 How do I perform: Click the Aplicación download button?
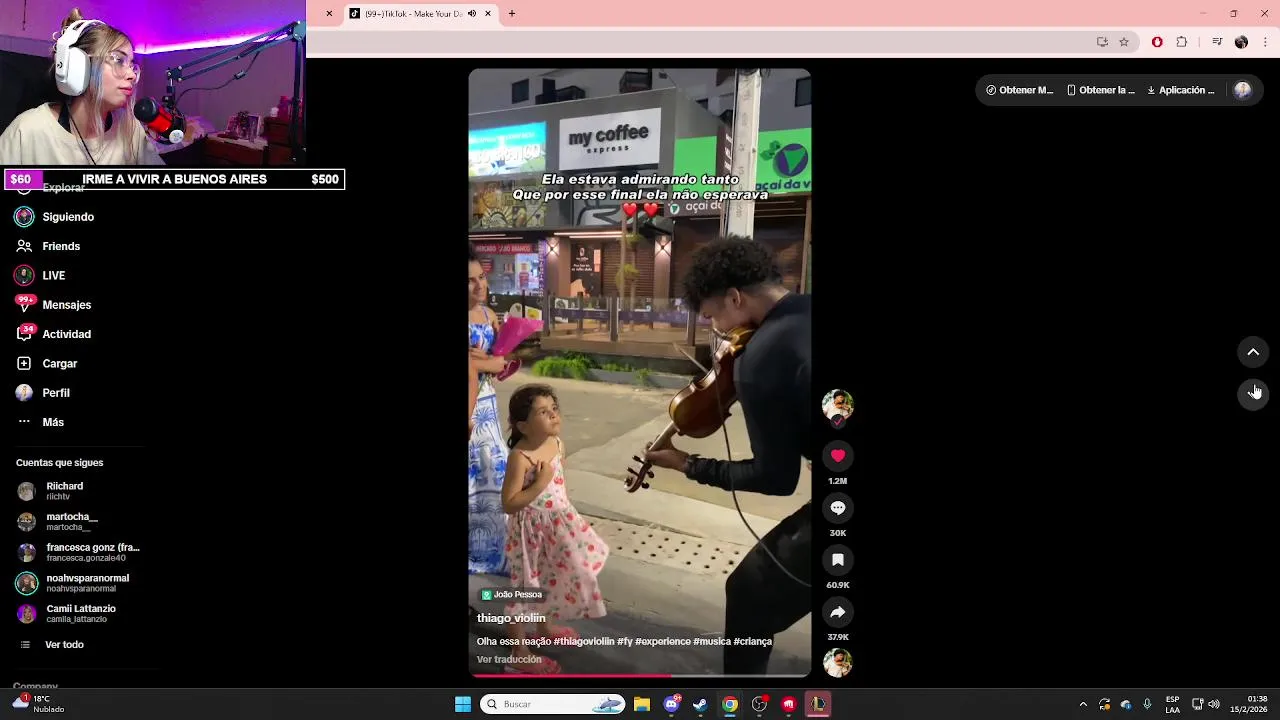coord(1181,90)
